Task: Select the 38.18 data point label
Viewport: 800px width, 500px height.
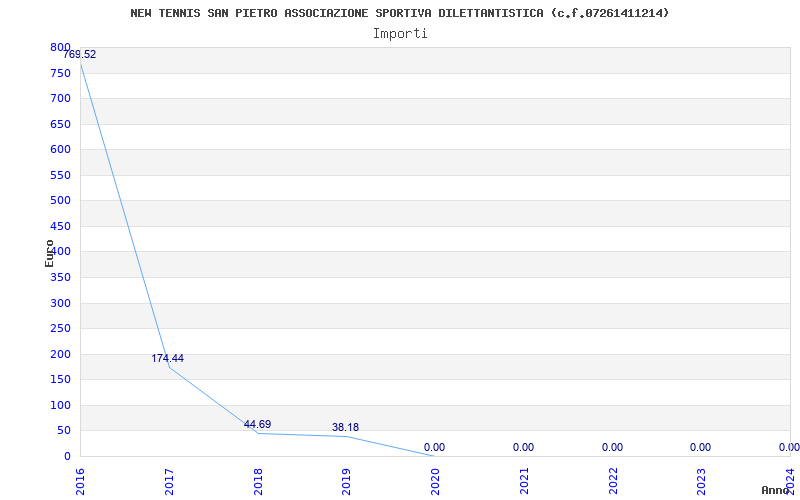Action: tap(345, 428)
